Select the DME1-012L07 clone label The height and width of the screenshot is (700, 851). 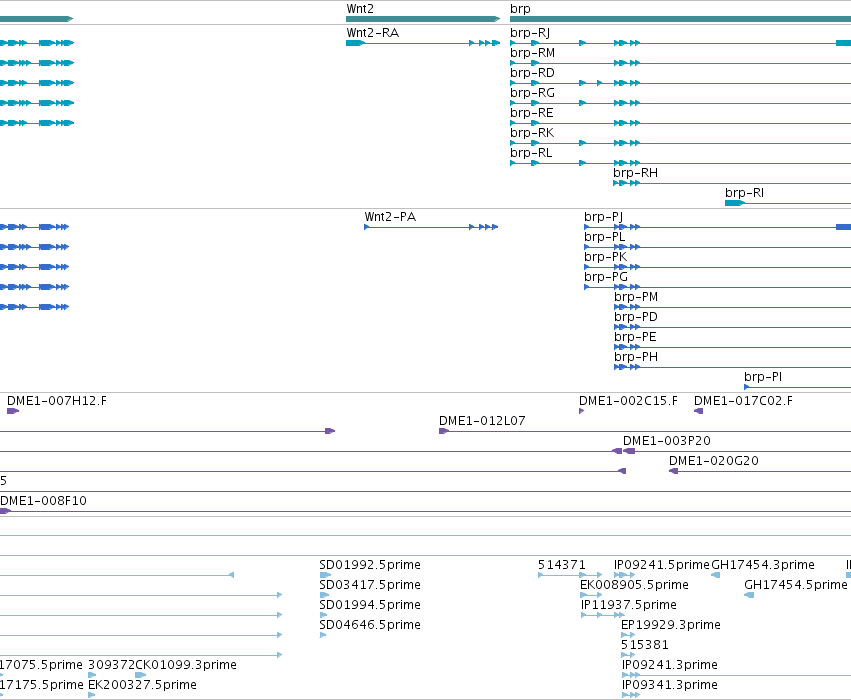click(x=482, y=421)
